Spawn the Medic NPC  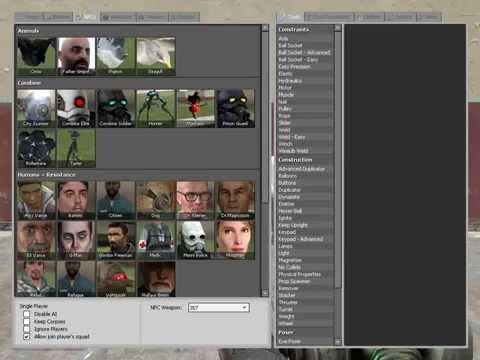[156, 240]
